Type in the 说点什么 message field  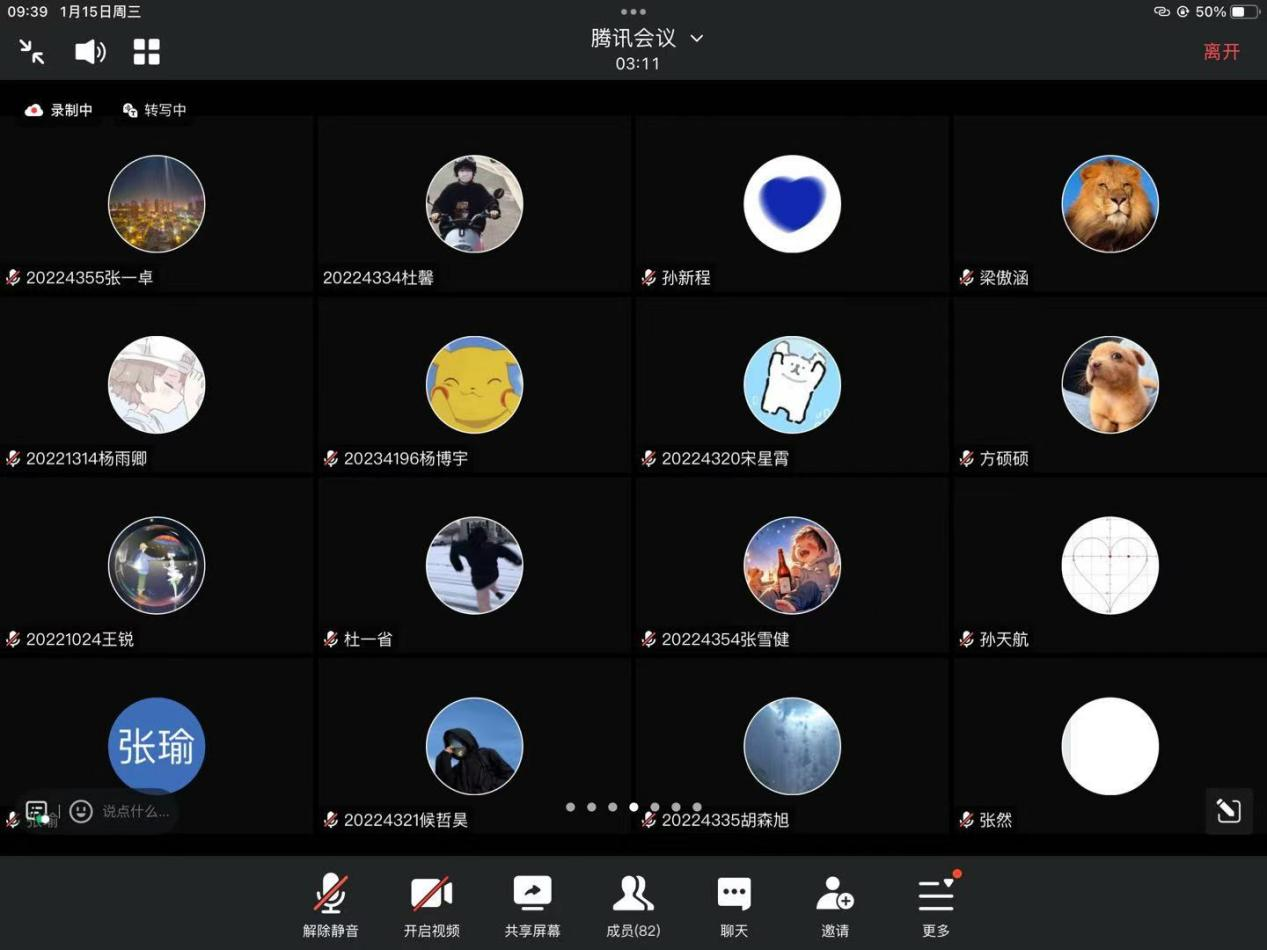pos(136,811)
